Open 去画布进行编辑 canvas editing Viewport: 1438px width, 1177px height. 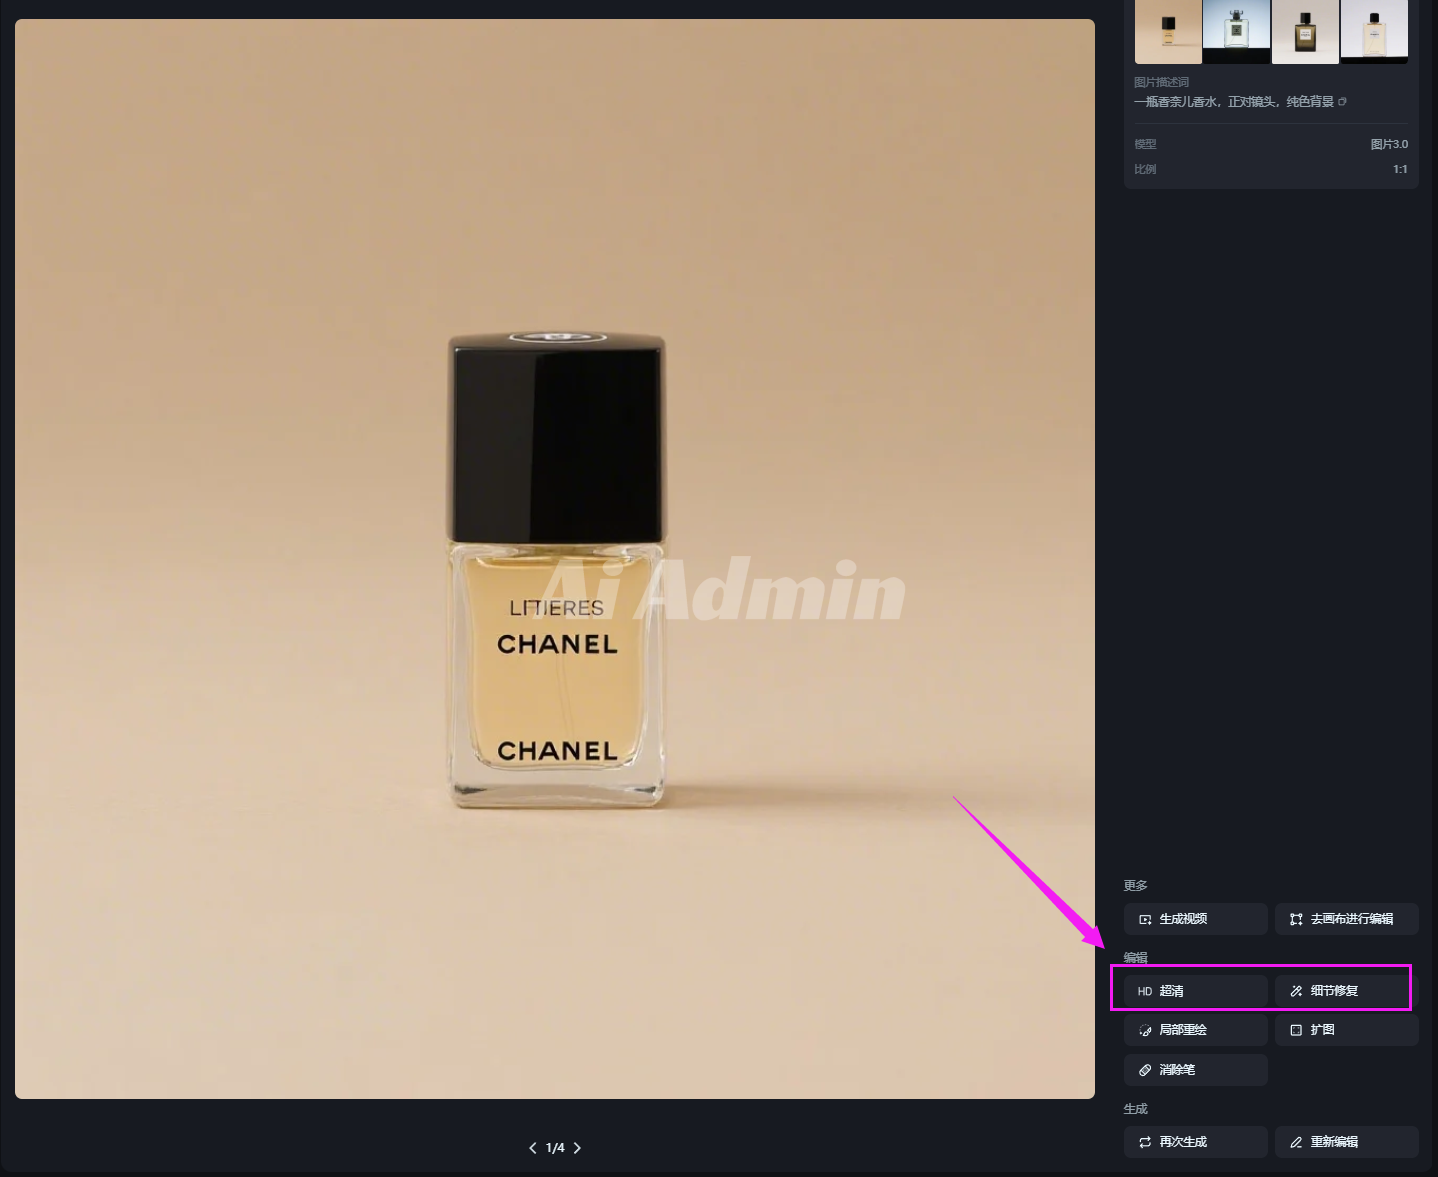tap(1346, 919)
